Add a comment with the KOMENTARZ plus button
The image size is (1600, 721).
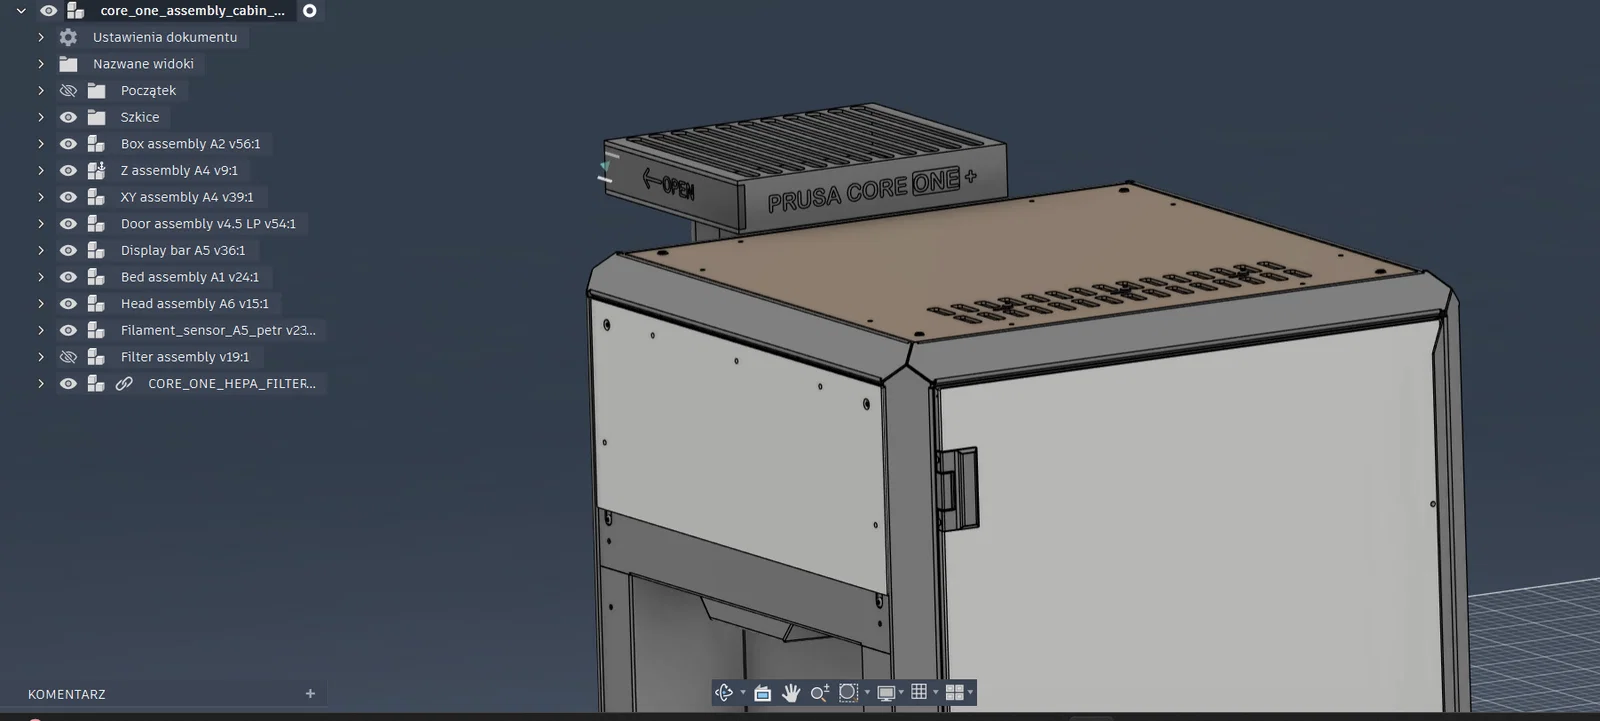pyautogui.click(x=310, y=694)
